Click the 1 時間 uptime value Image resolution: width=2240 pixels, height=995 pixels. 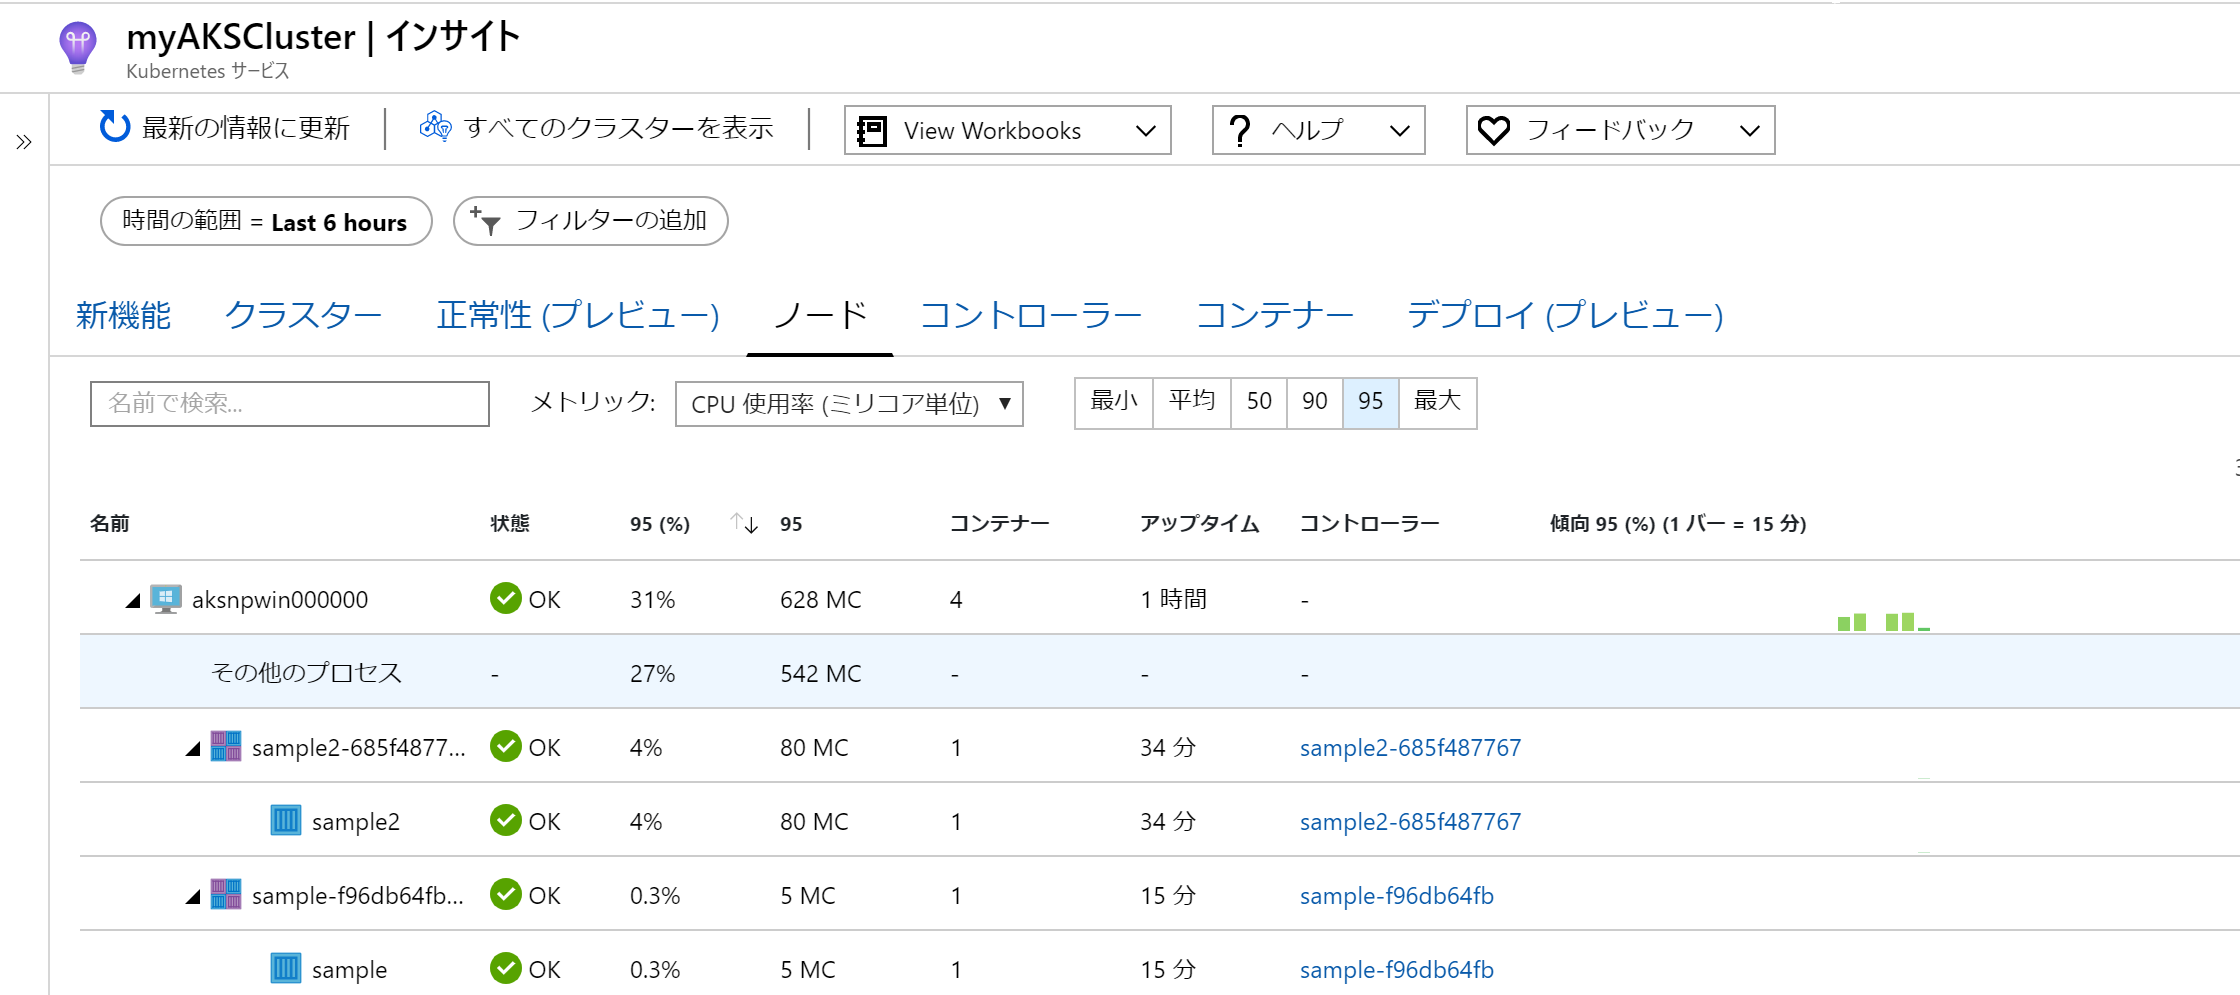[1174, 600]
